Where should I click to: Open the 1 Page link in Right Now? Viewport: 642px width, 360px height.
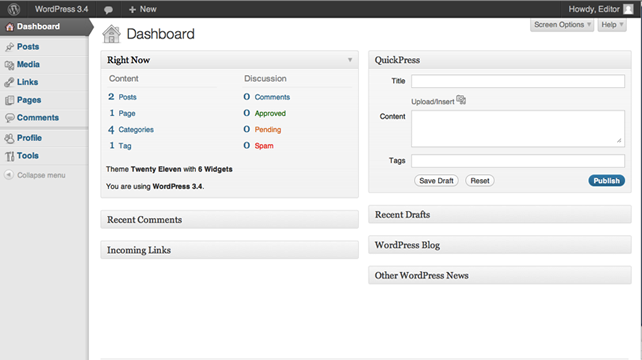tap(122, 113)
